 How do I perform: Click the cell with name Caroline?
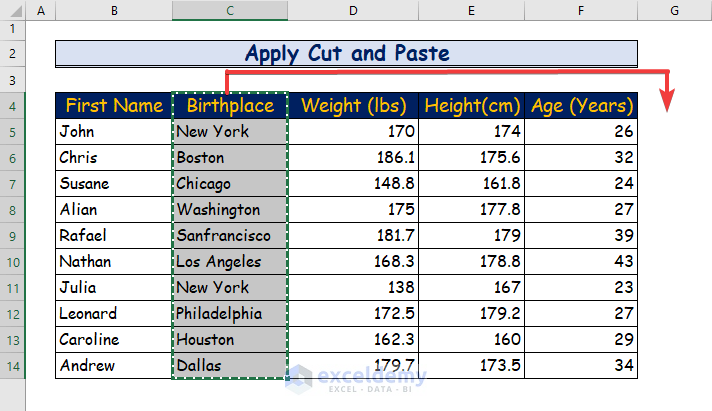pyautogui.click(x=114, y=339)
